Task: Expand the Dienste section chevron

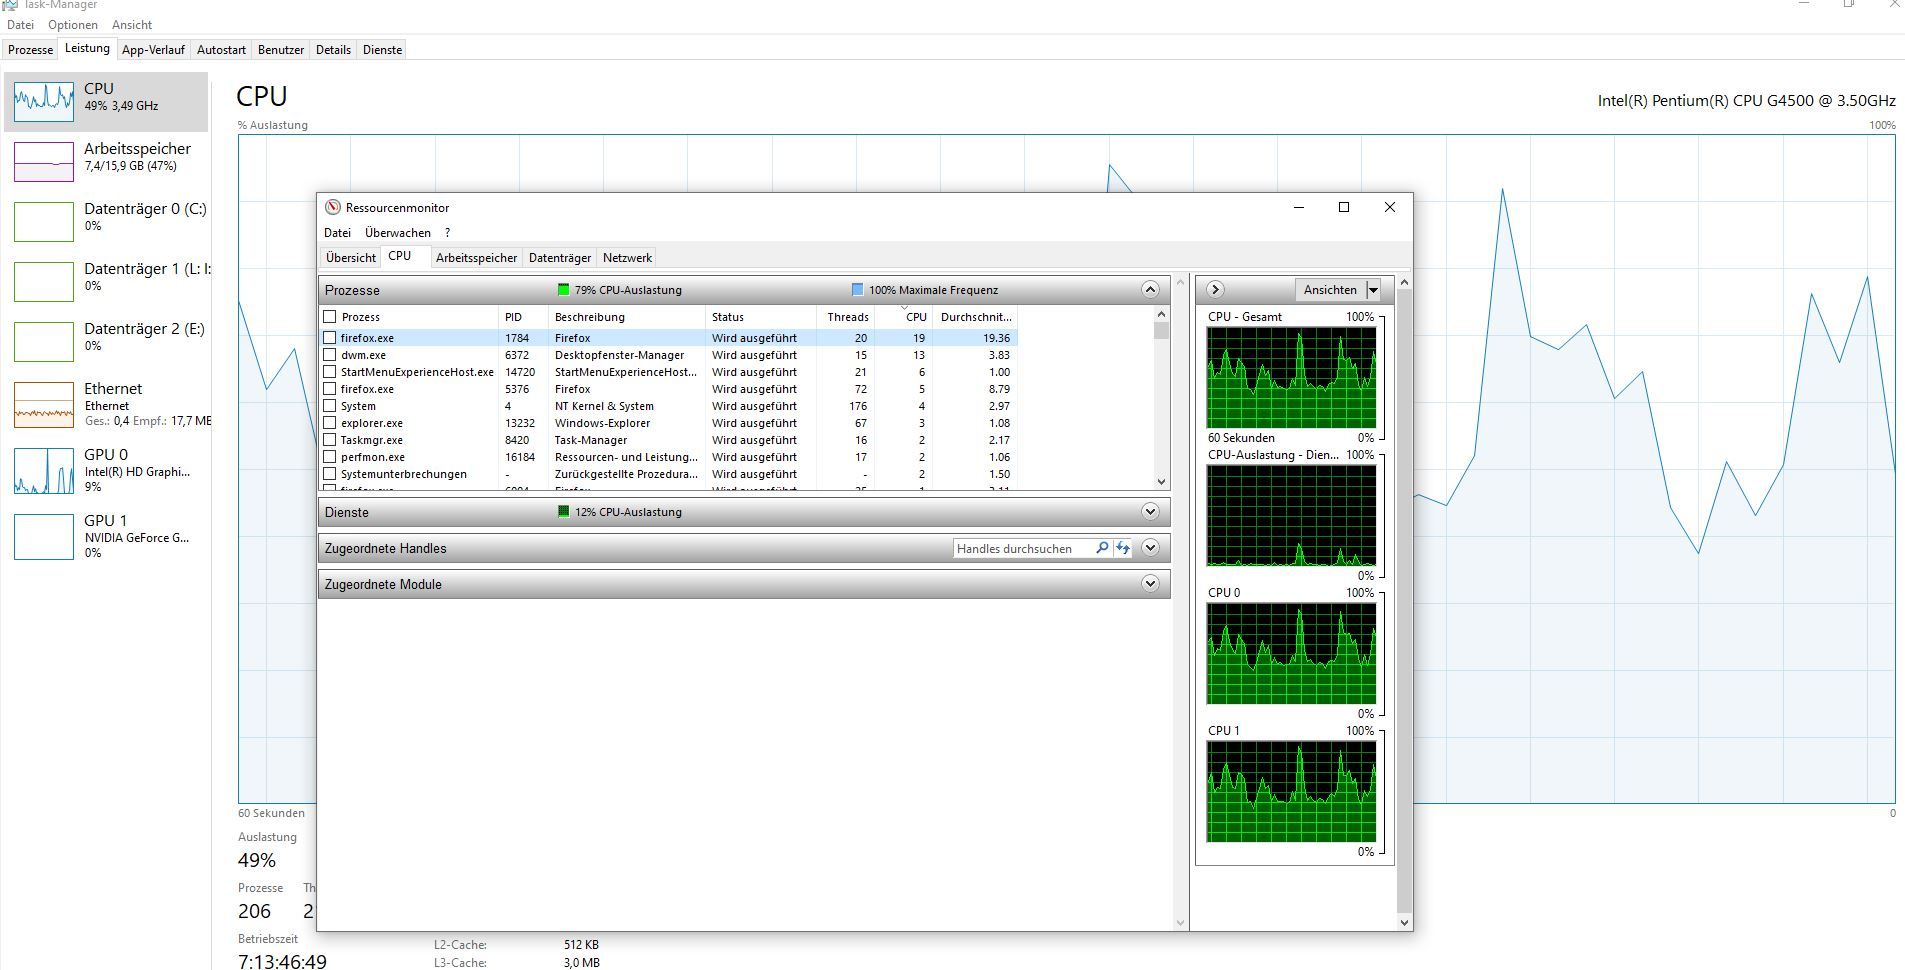Action: 1150,512
